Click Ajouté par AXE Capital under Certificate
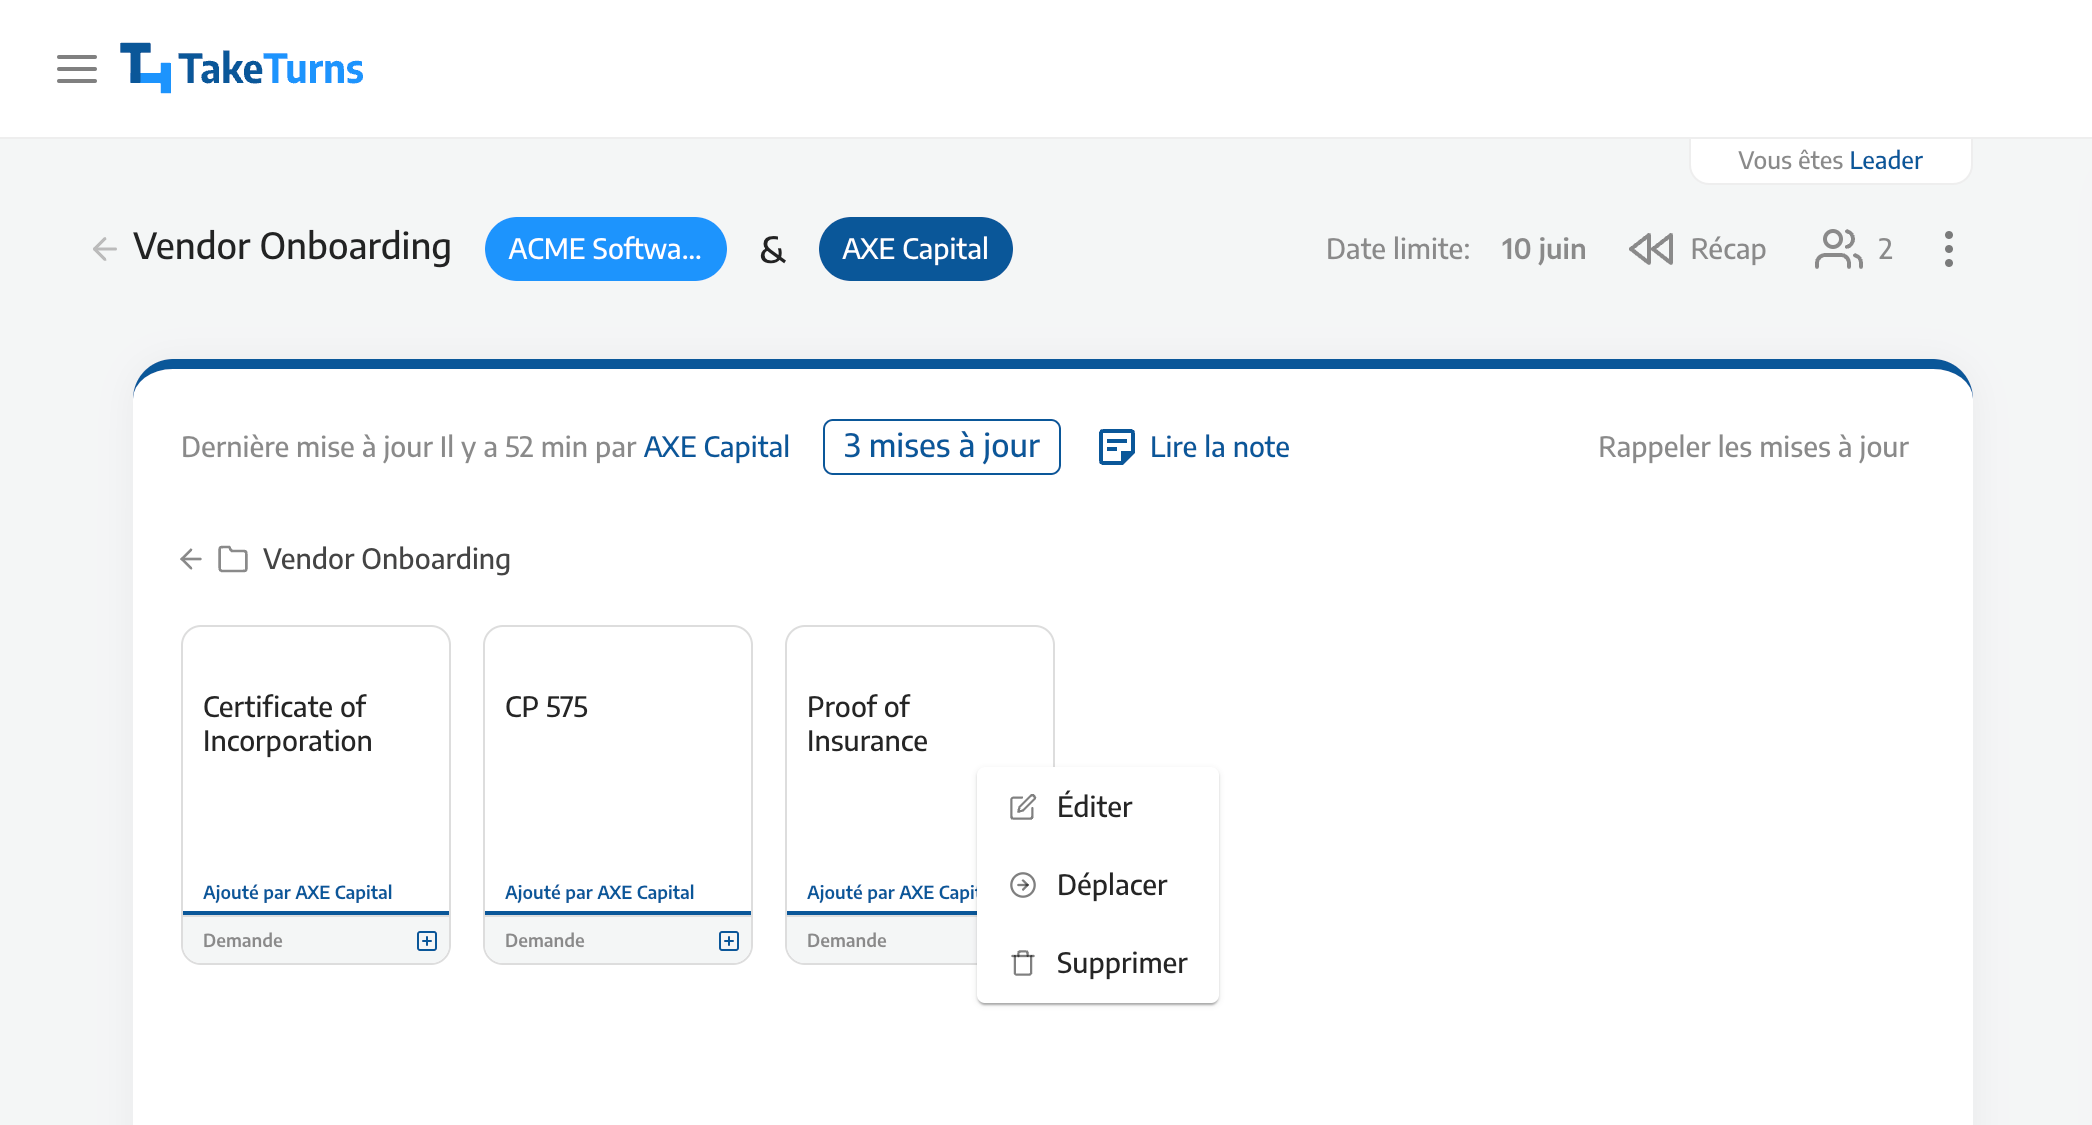 pos(297,892)
